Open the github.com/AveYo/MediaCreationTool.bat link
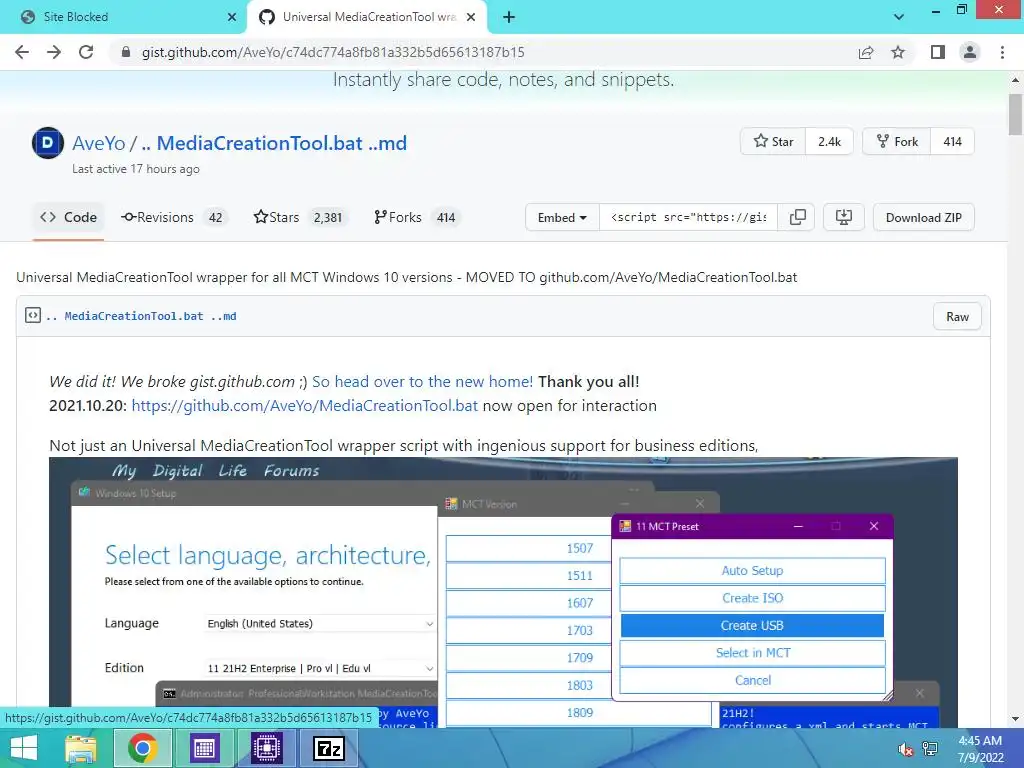The width and height of the screenshot is (1024, 768). pos(305,406)
